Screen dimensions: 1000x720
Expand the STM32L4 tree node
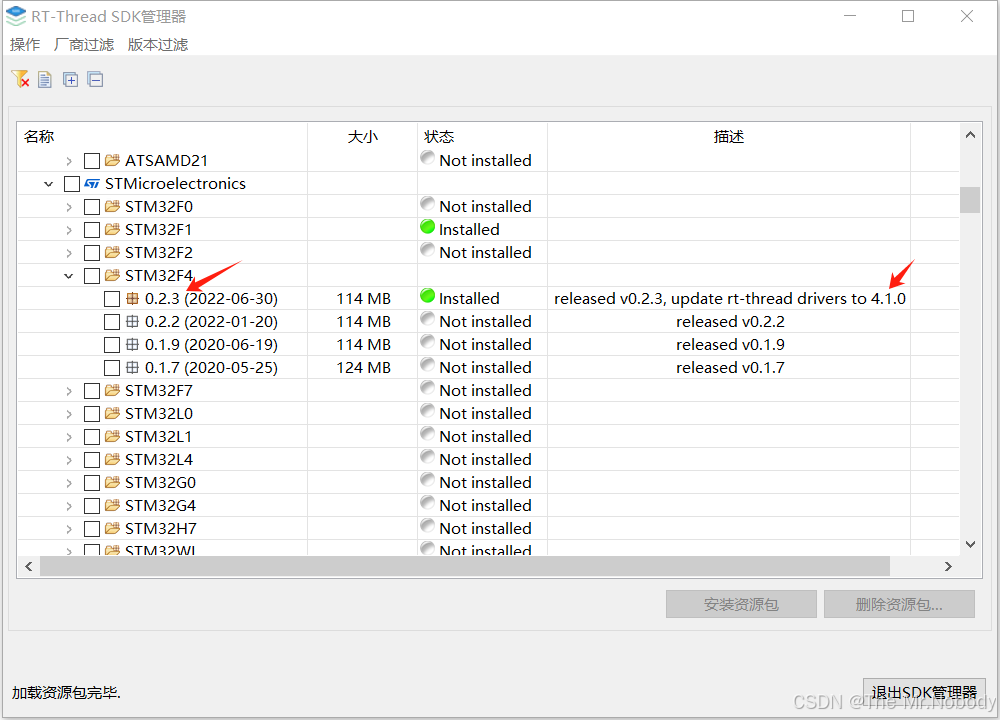pyautogui.click(x=69, y=460)
